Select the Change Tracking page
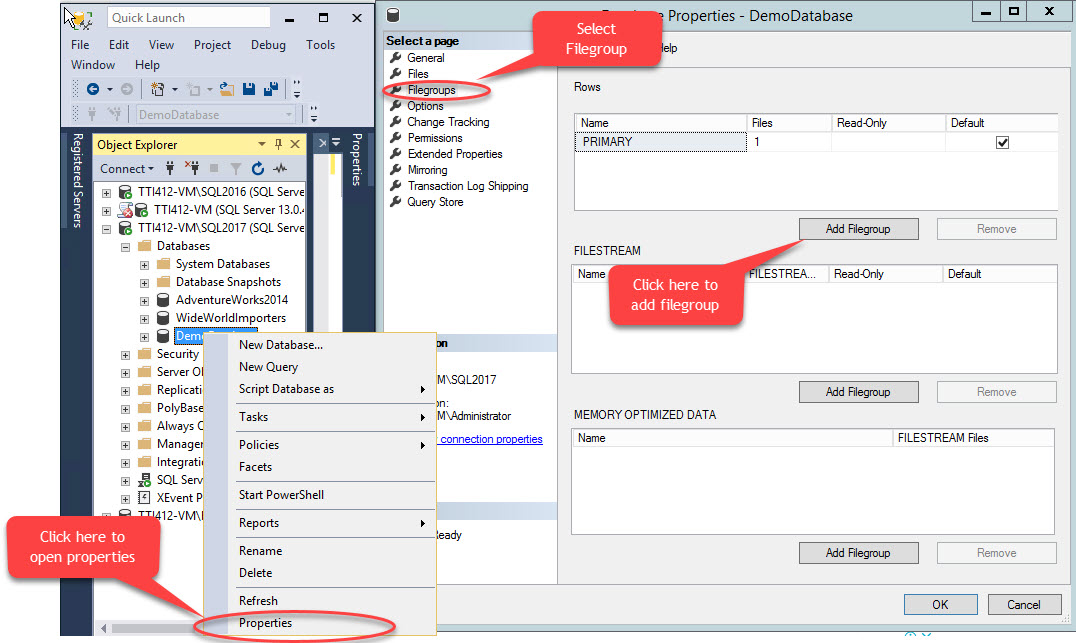 point(448,122)
